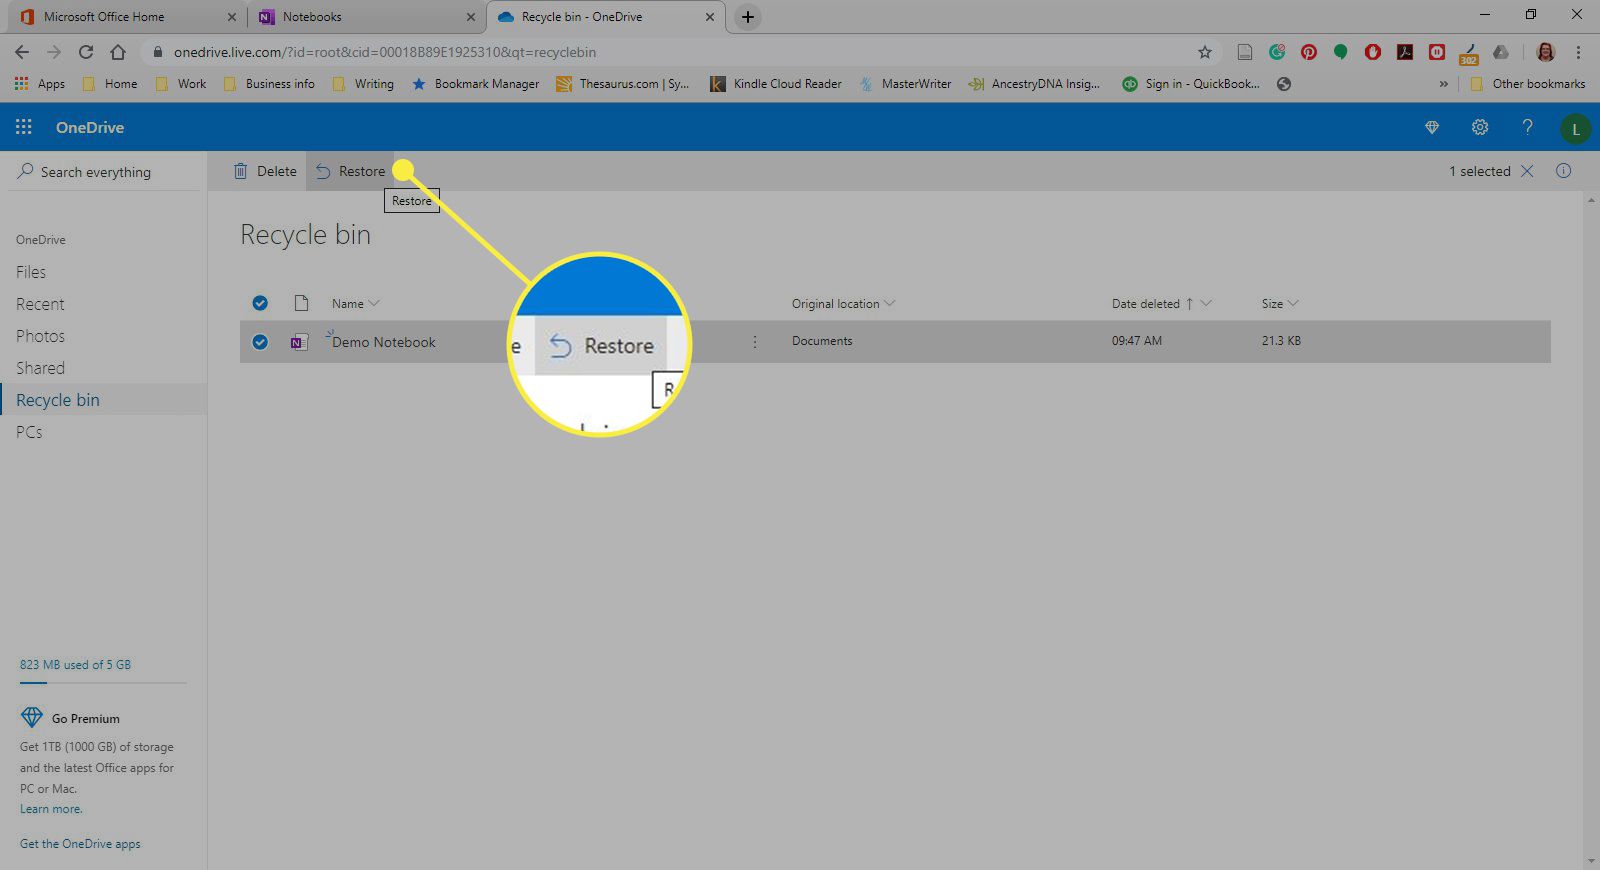Open the Business info bookmarks folder

click(268, 84)
